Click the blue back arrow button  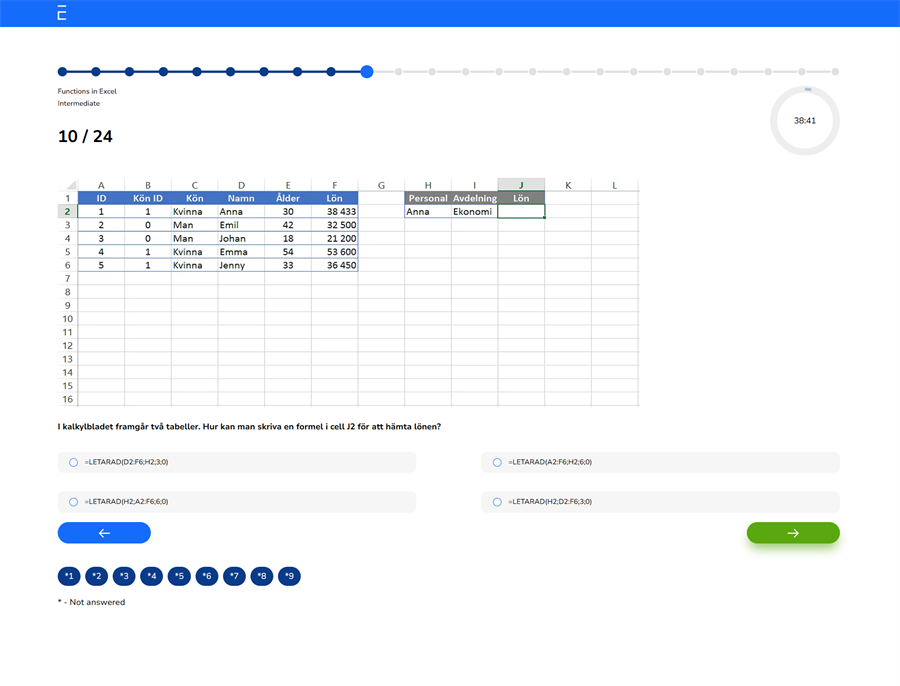click(x=104, y=533)
